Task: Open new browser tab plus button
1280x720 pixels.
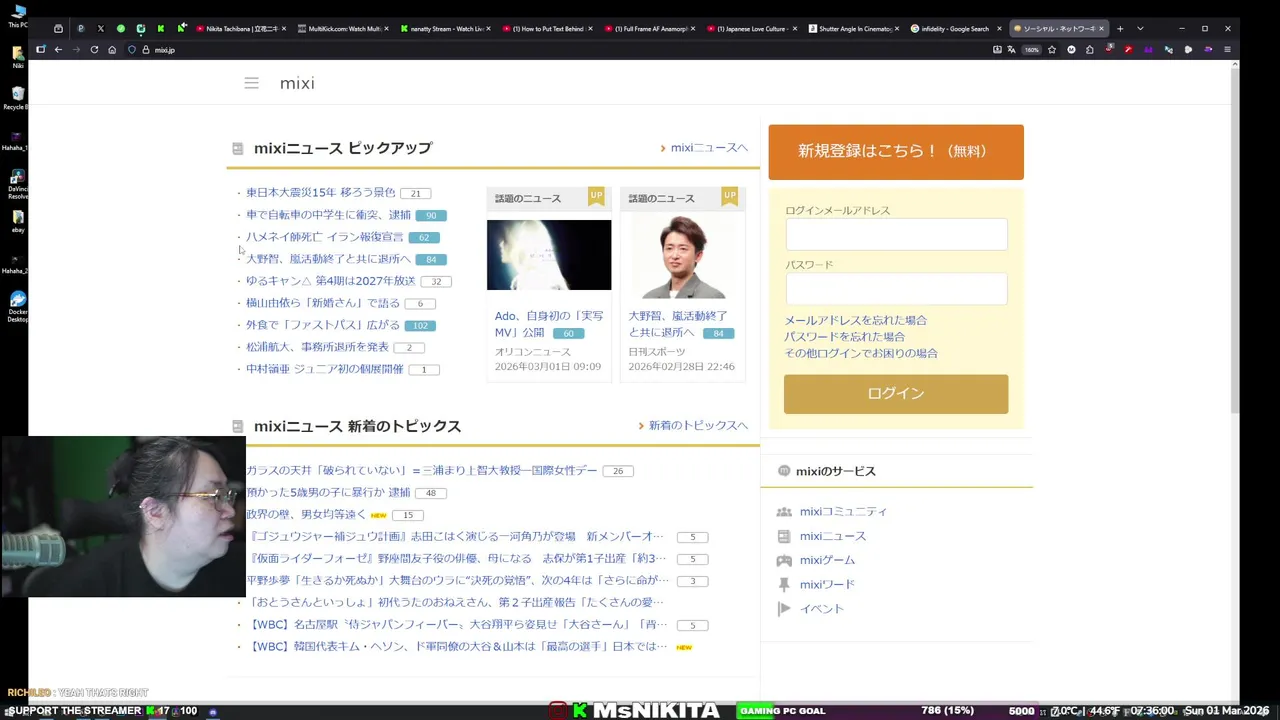Action: tap(1120, 28)
